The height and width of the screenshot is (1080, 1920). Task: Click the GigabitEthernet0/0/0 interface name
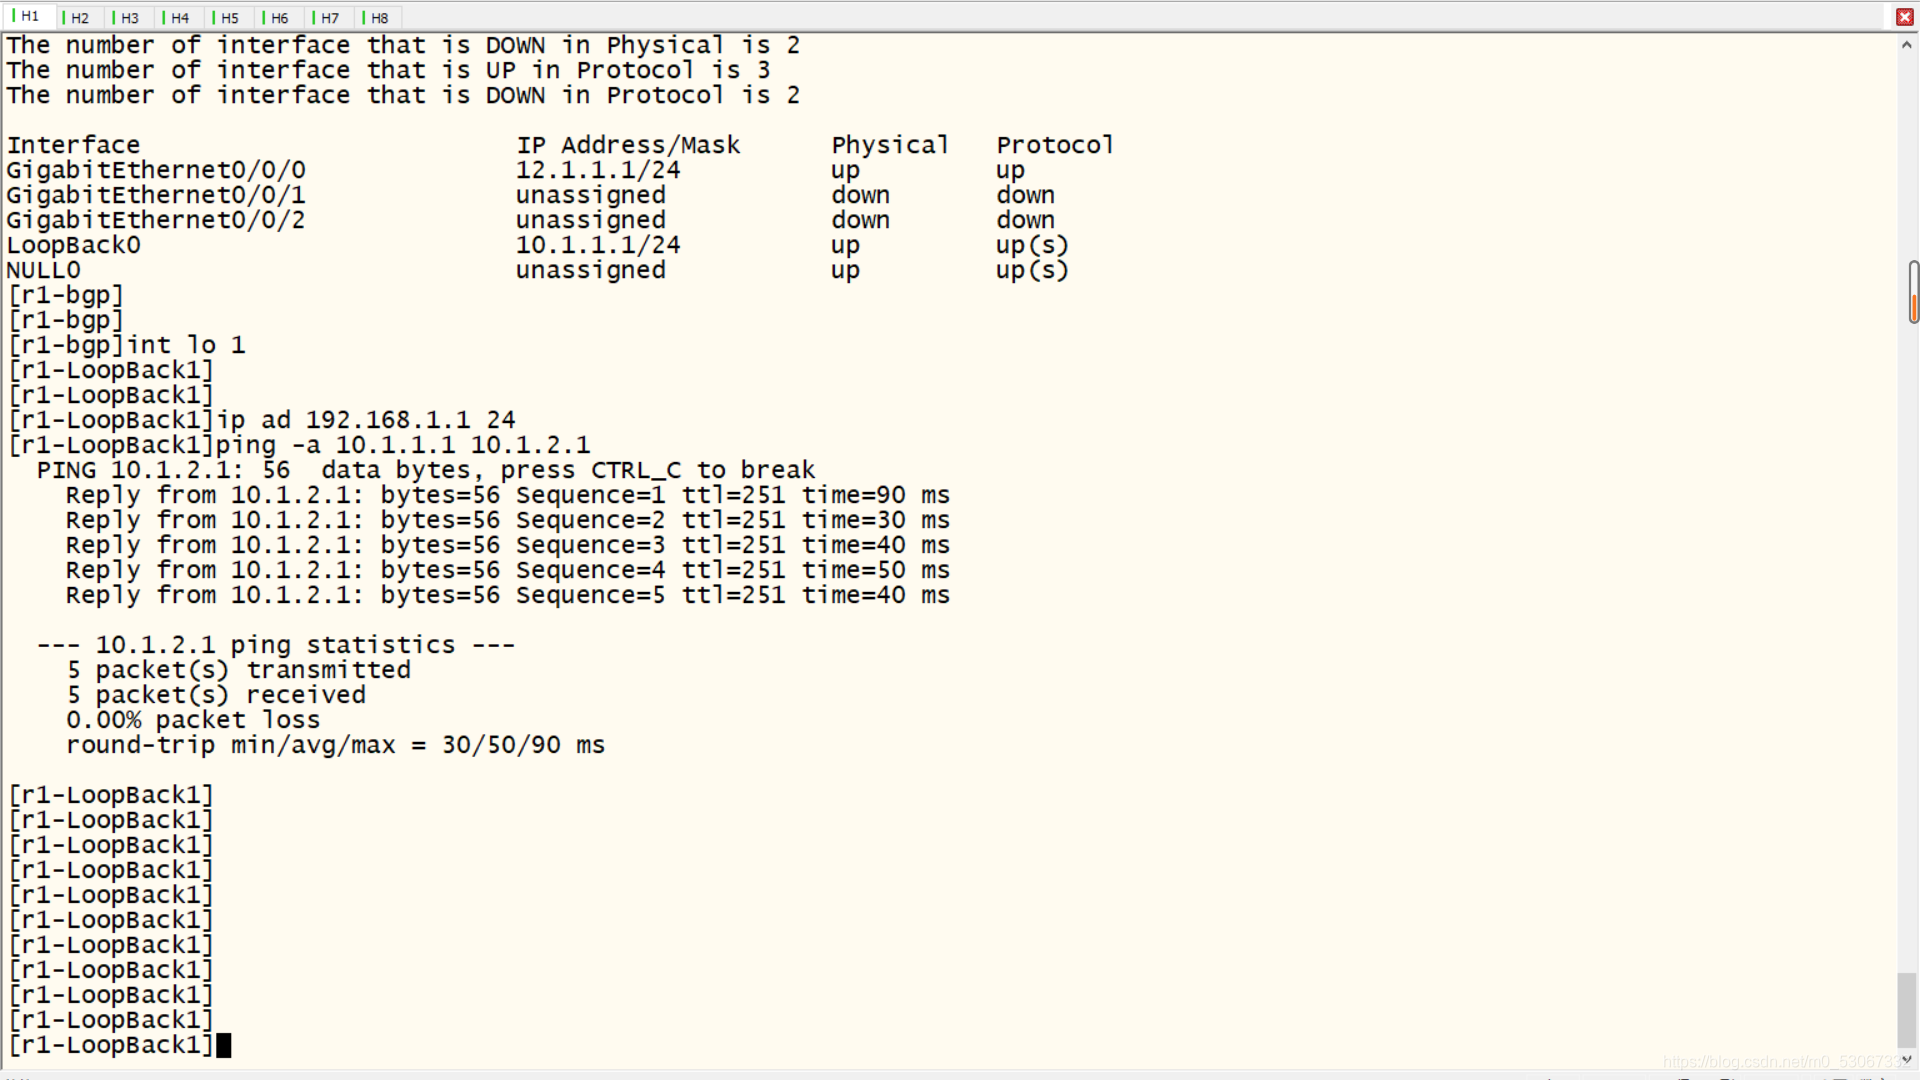[x=156, y=170]
